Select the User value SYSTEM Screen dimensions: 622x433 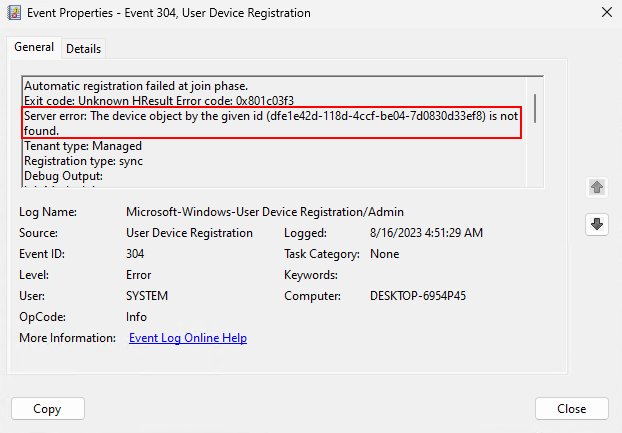(x=147, y=296)
